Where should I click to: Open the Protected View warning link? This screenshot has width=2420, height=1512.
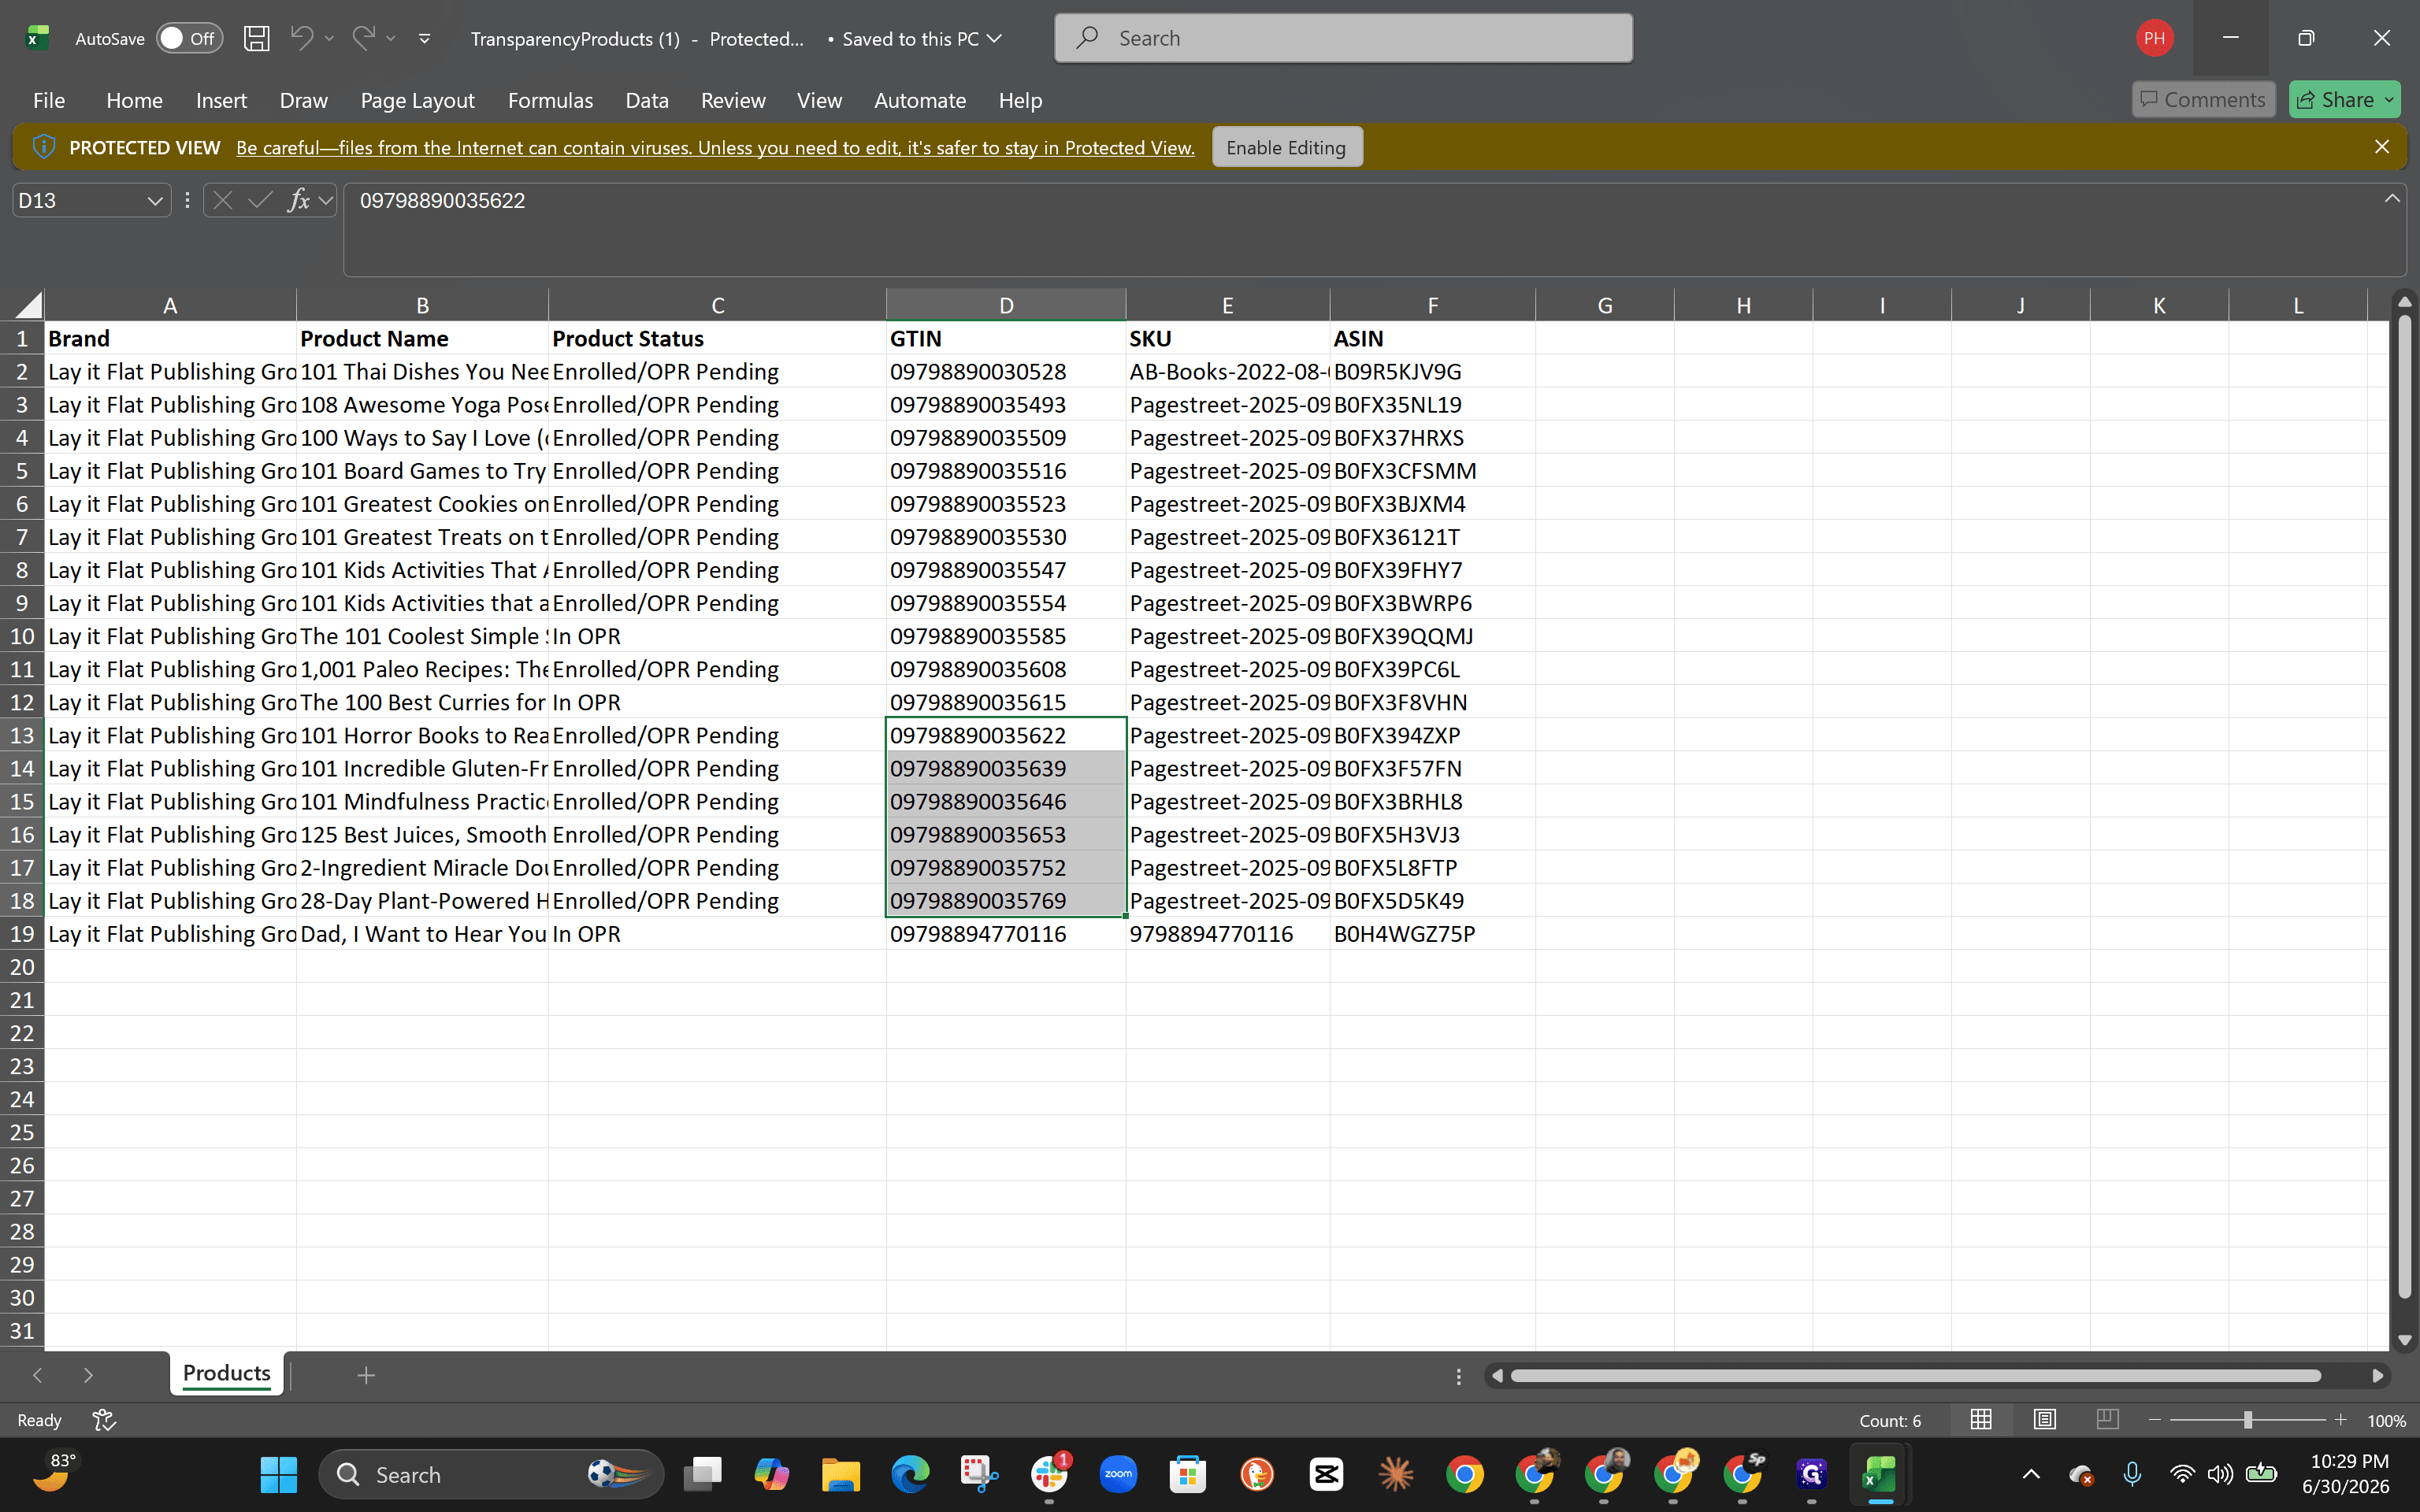click(x=715, y=147)
